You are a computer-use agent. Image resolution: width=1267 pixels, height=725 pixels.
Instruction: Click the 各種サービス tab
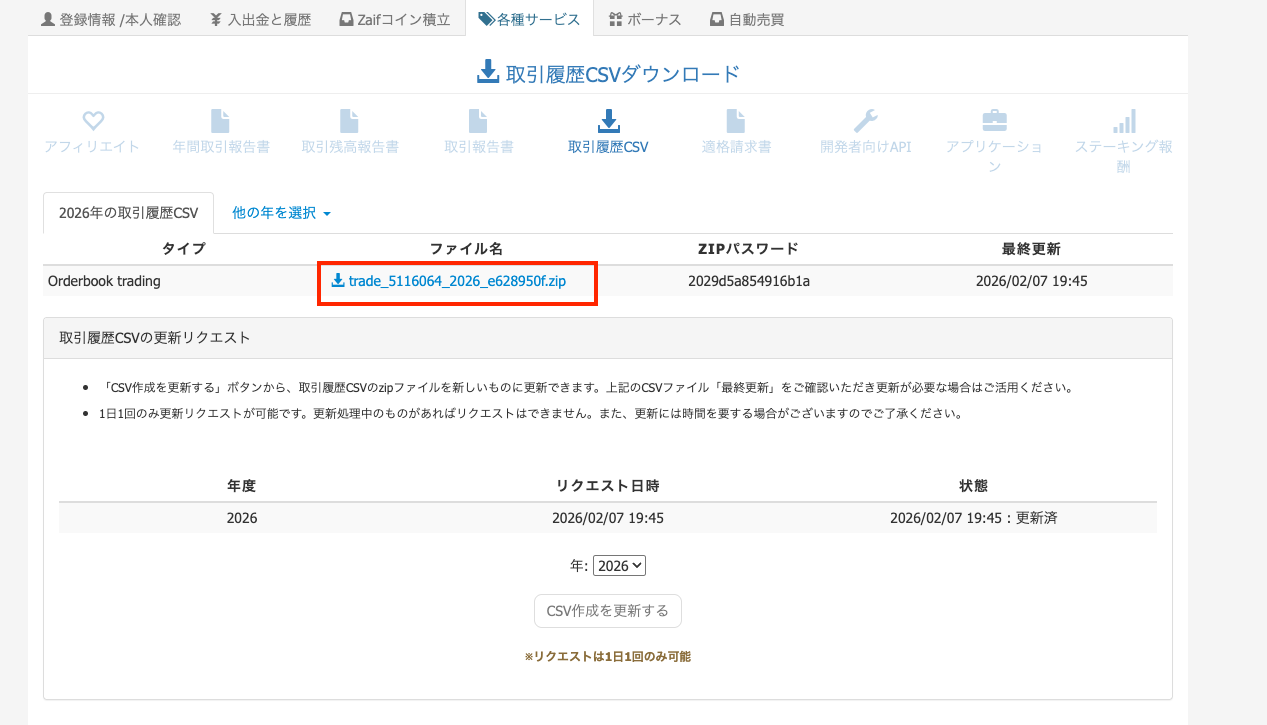(x=529, y=19)
